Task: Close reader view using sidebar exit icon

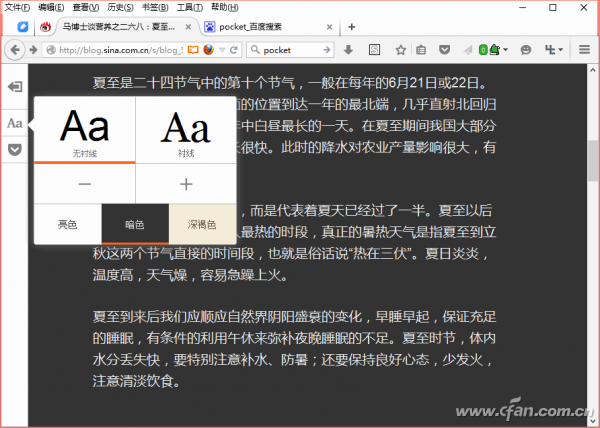Action: [x=15, y=86]
